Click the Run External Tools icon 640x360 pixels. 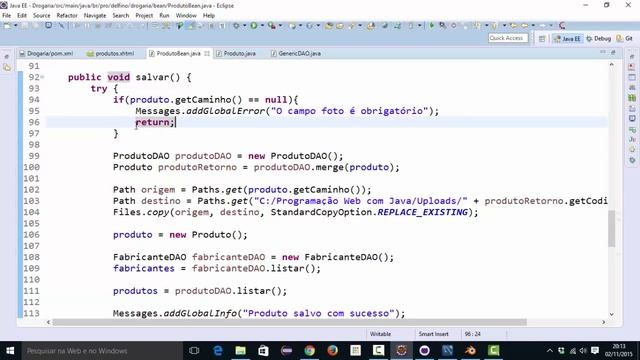pos(271,26)
